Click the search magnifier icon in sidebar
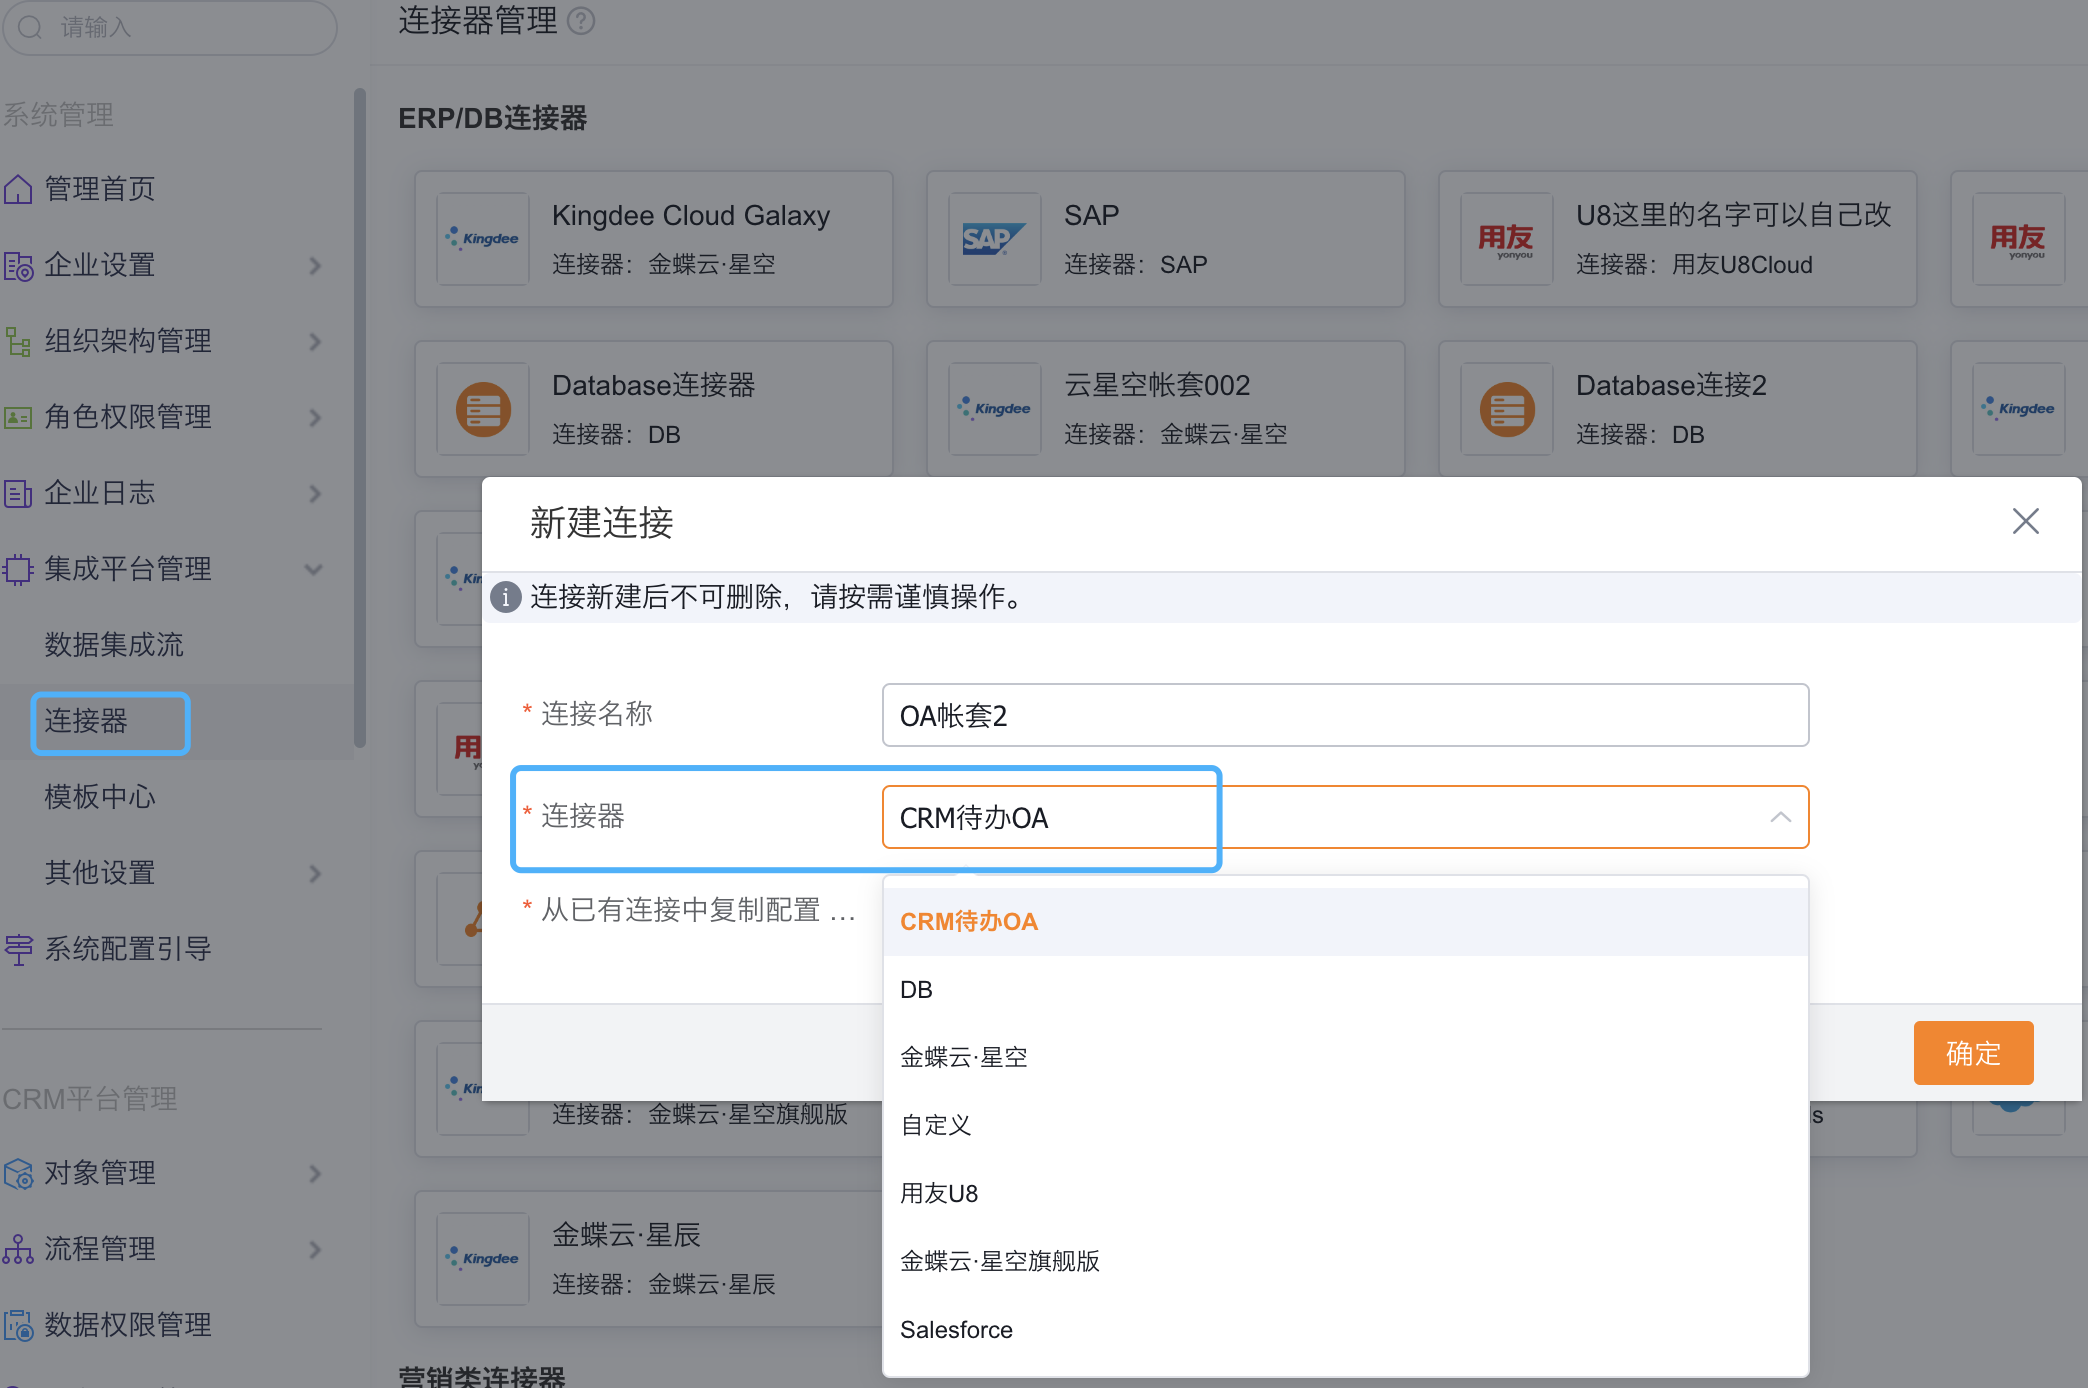Image resolution: width=2088 pixels, height=1388 pixels. 30,27
